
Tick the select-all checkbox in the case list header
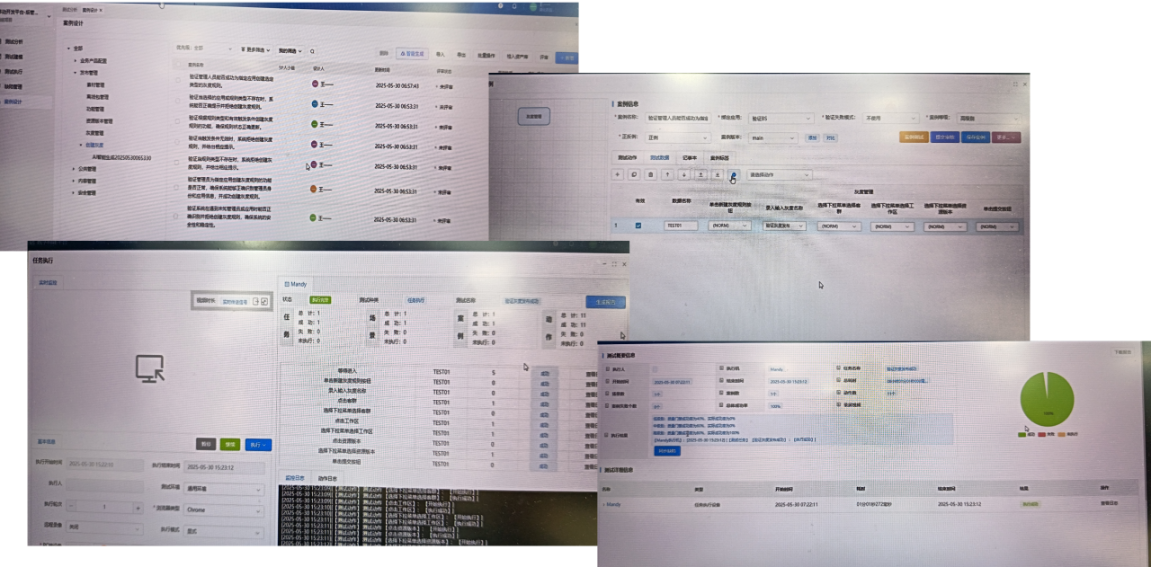(x=176, y=65)
